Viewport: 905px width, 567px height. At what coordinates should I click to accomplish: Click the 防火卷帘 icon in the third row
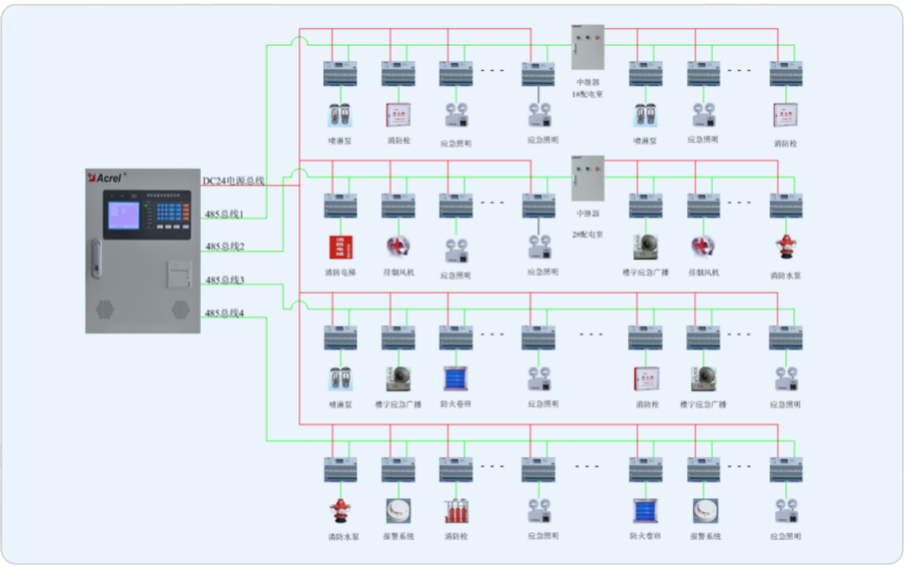click(456, 378)
